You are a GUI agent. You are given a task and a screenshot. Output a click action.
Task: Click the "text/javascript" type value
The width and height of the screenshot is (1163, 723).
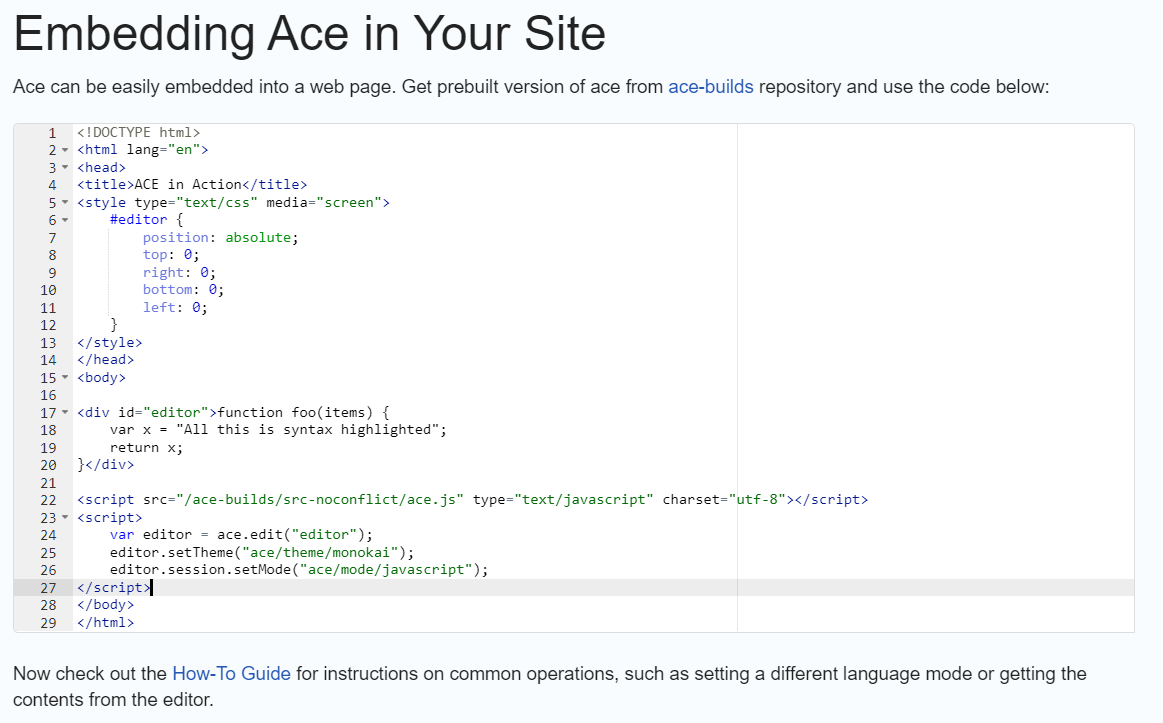(584, 499)
